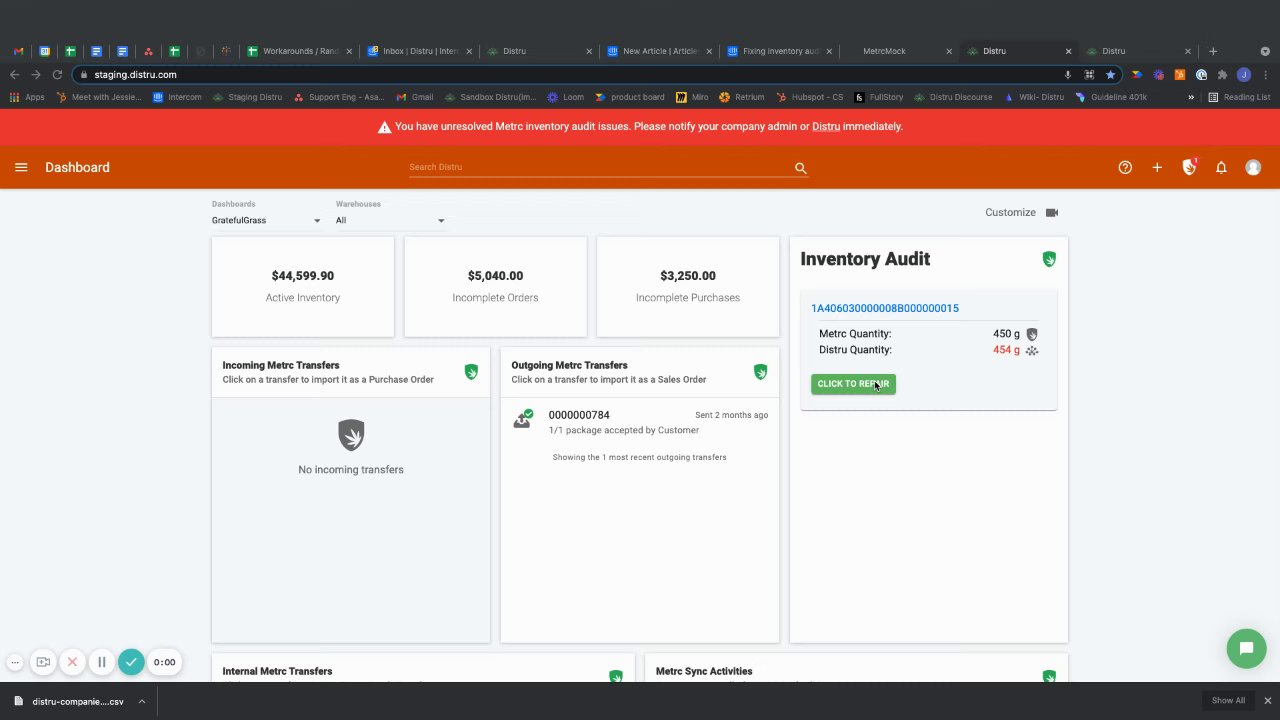Viewport: 1280px width, 720px height.
Task: Click the shield icon in Outgoing Metrc Transfers
Action: pos(760,372)
